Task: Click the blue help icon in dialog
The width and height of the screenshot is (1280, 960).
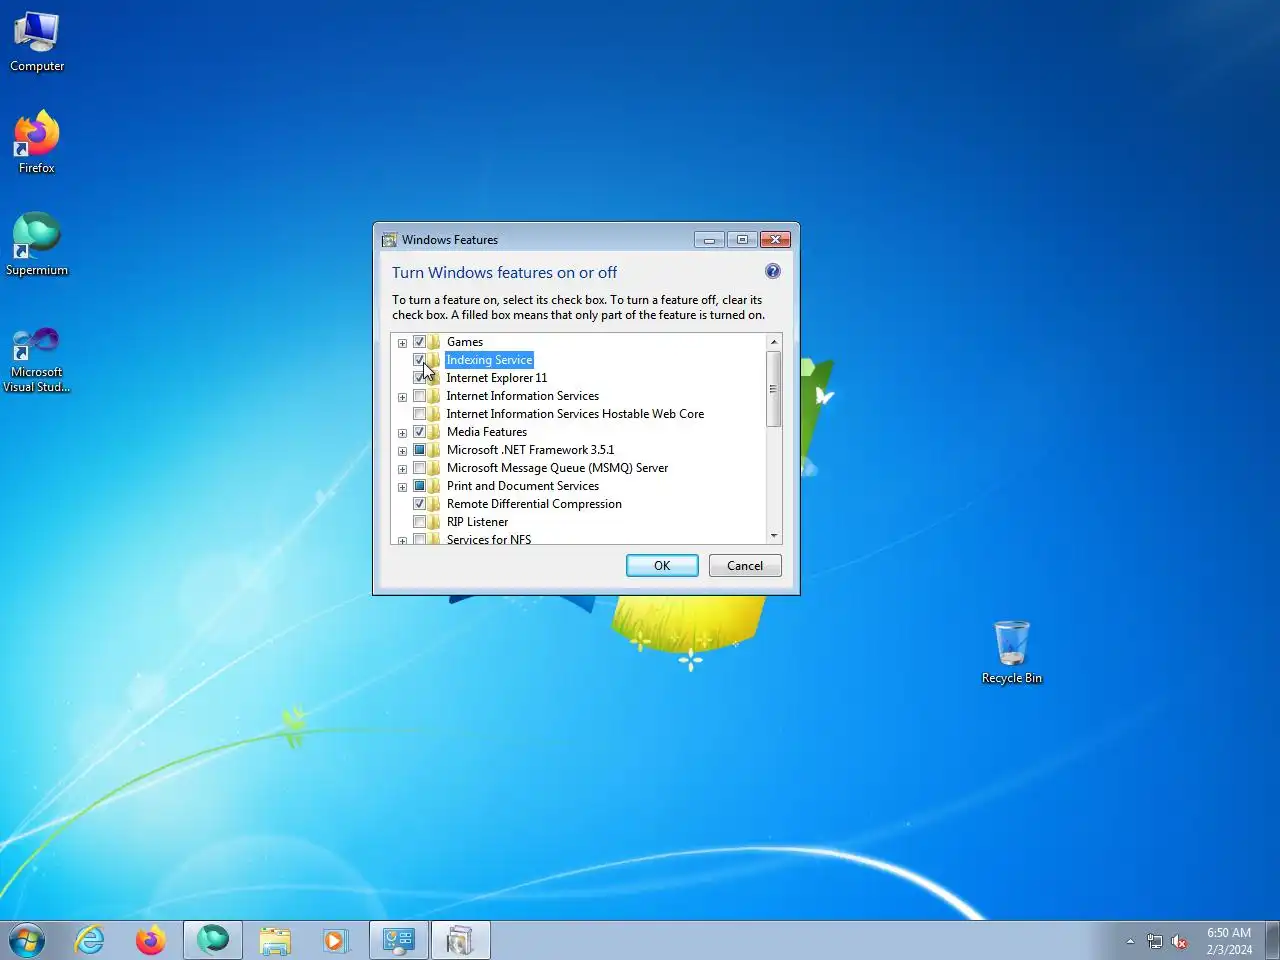Action: pos(773,271)
